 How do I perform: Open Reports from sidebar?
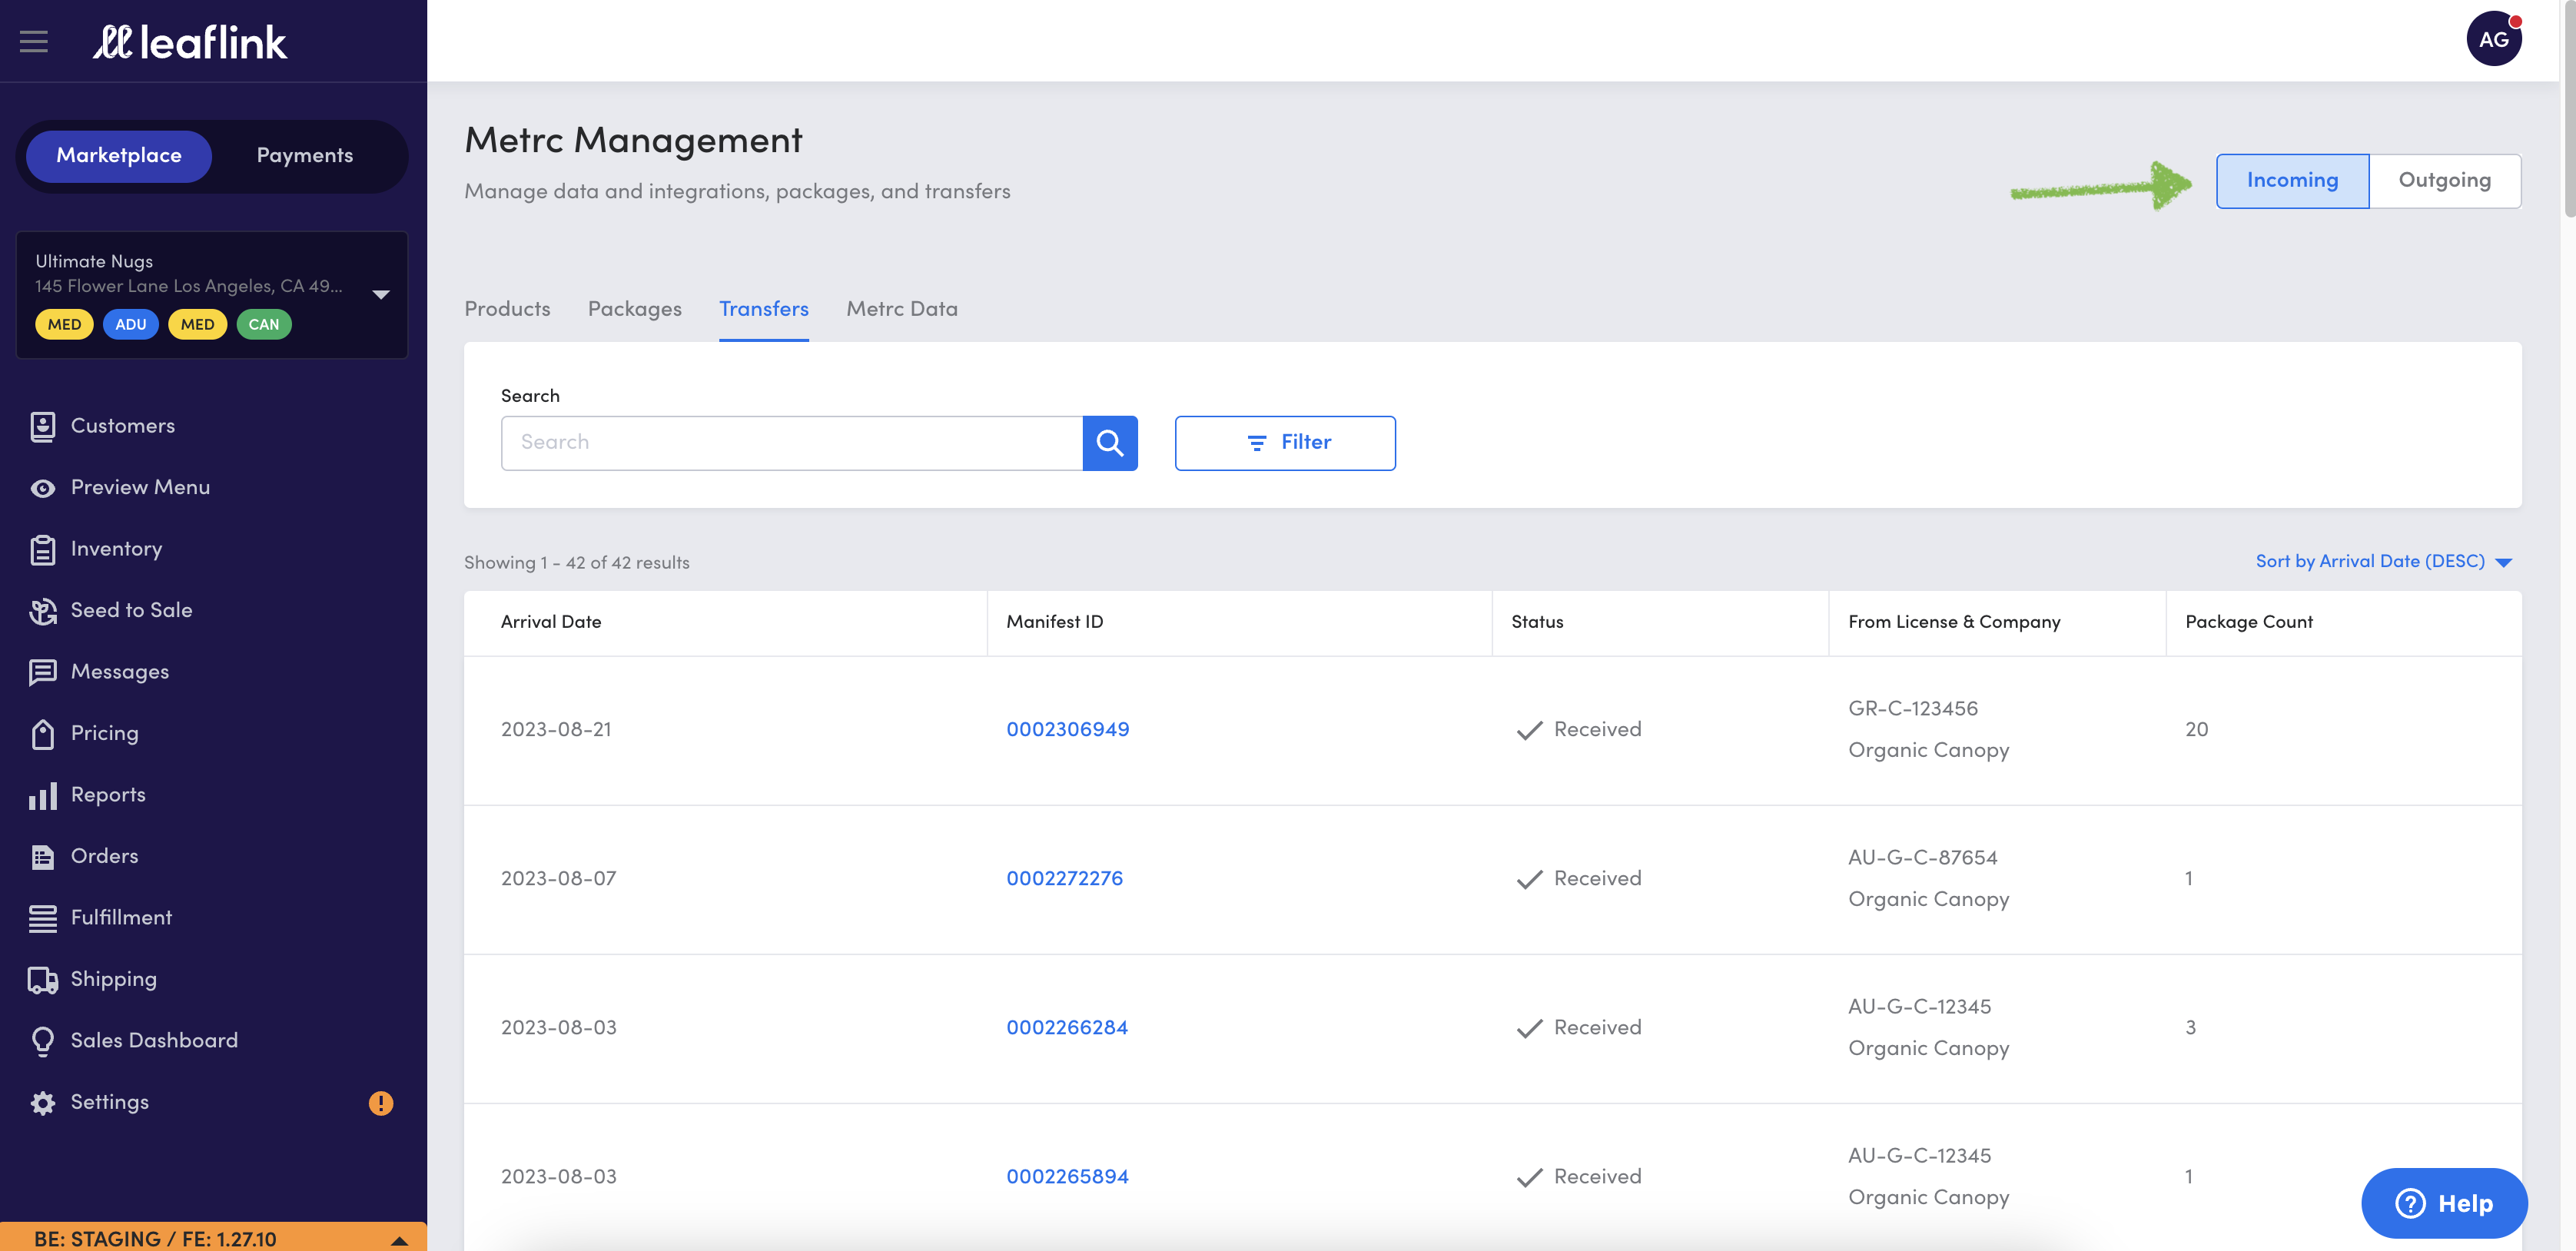coord(108,795)
